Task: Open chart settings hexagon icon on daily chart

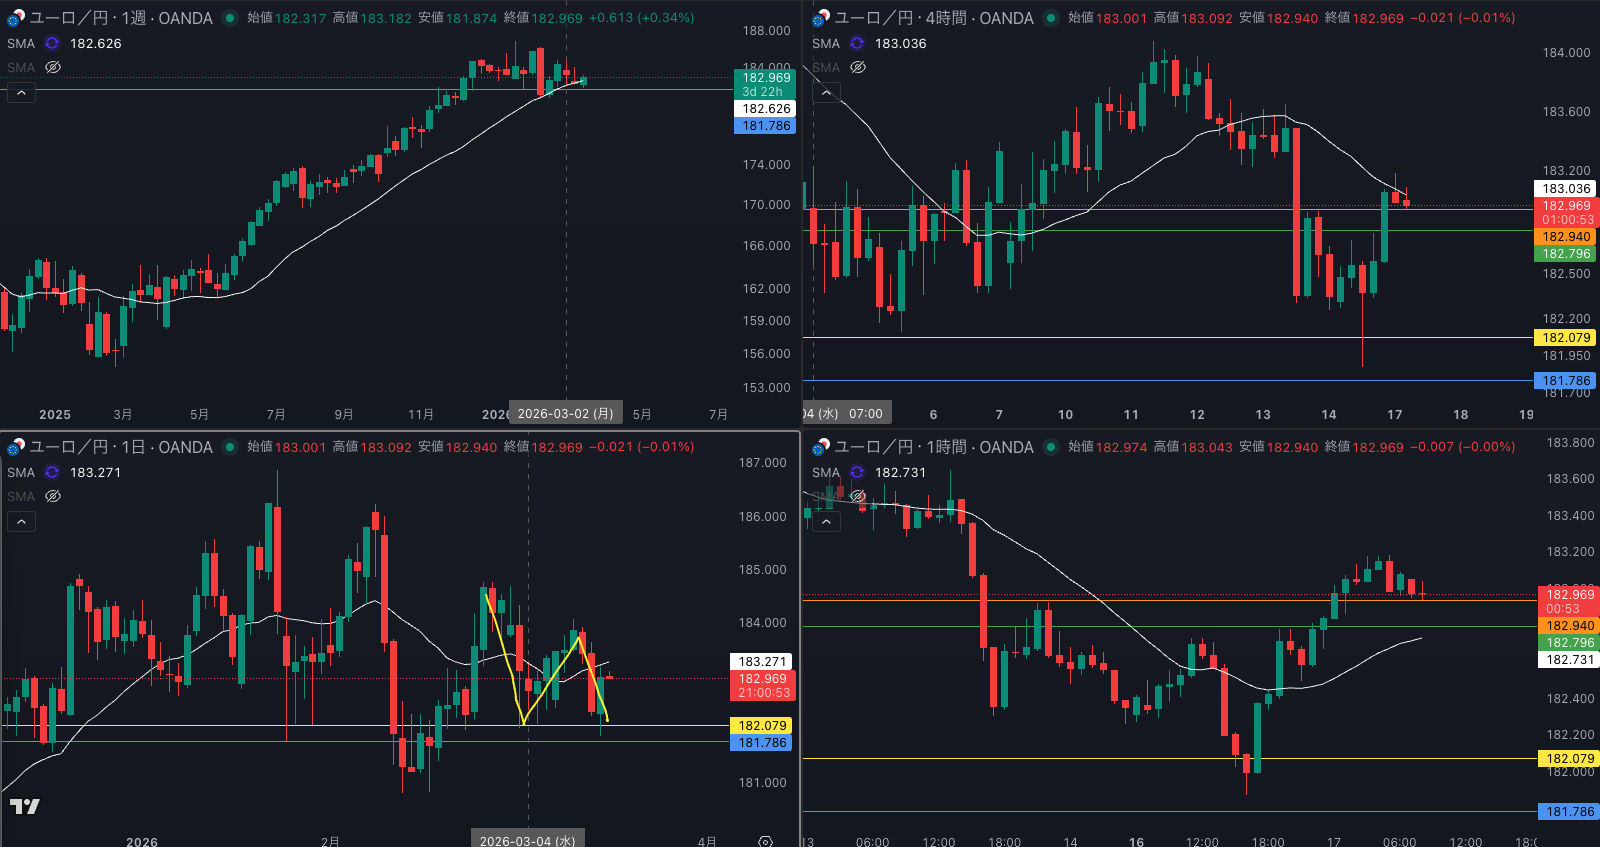Action: coord(765,841)
